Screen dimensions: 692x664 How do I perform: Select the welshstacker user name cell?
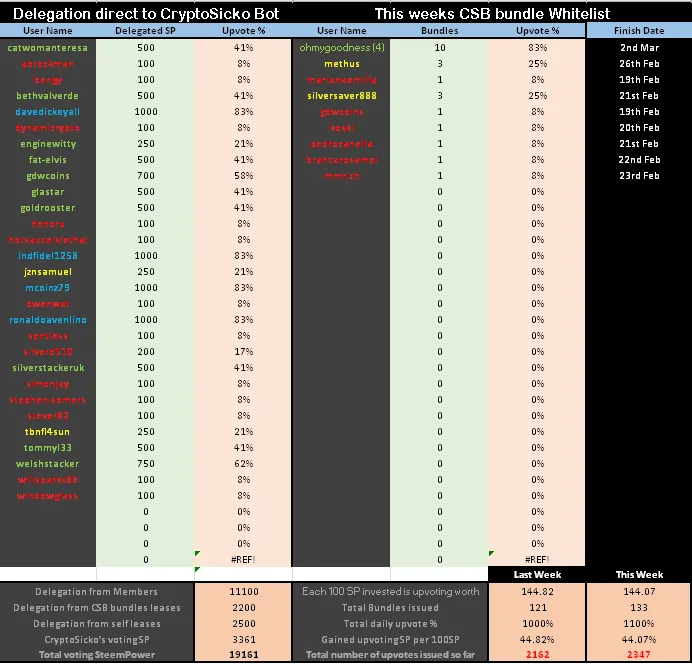click(x=48, y=464)
